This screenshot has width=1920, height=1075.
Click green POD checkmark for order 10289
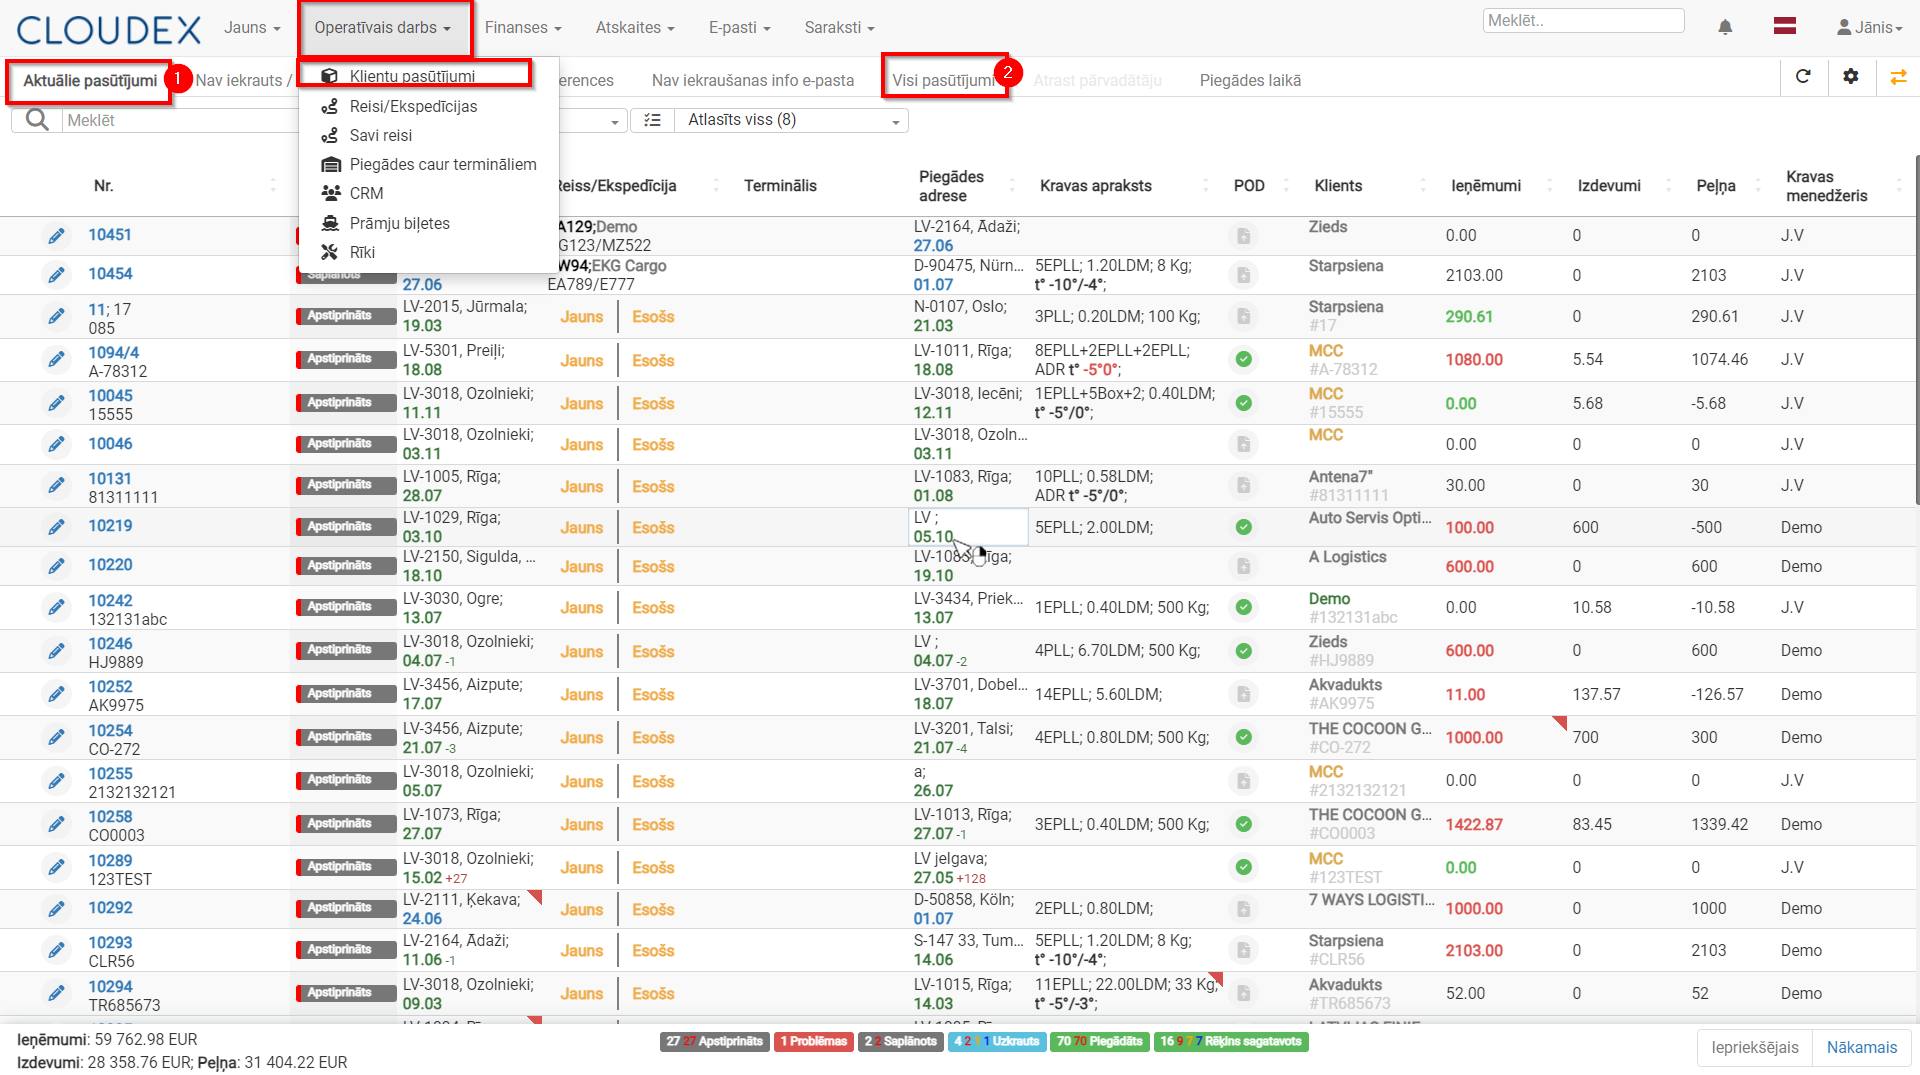tap(1243, 867)
